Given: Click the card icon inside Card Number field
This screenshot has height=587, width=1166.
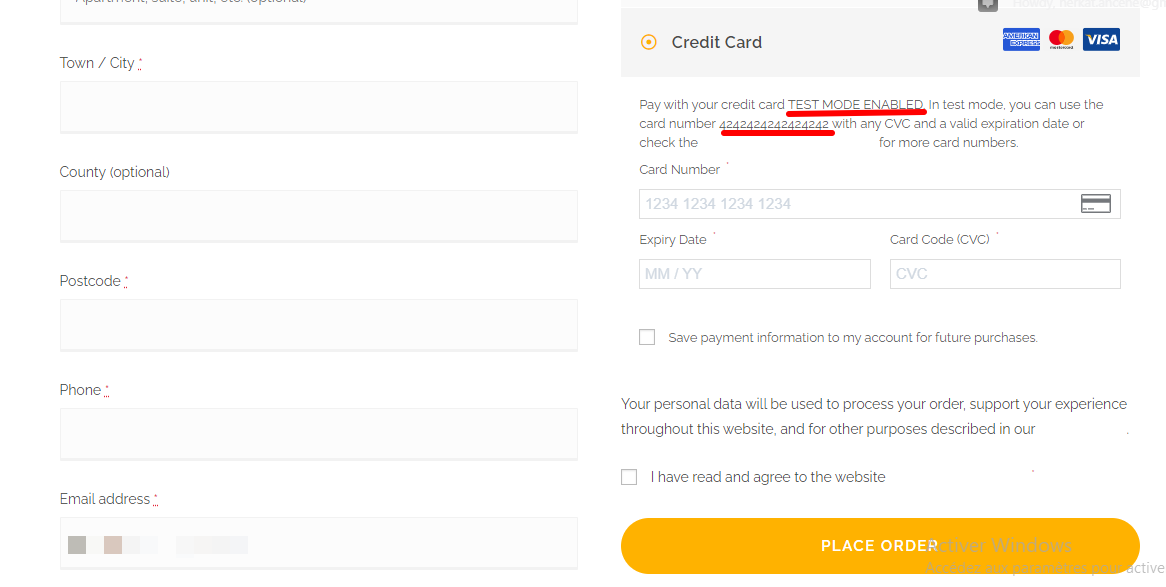Looking at the screenshot, I should click(x=1096, y=204).
